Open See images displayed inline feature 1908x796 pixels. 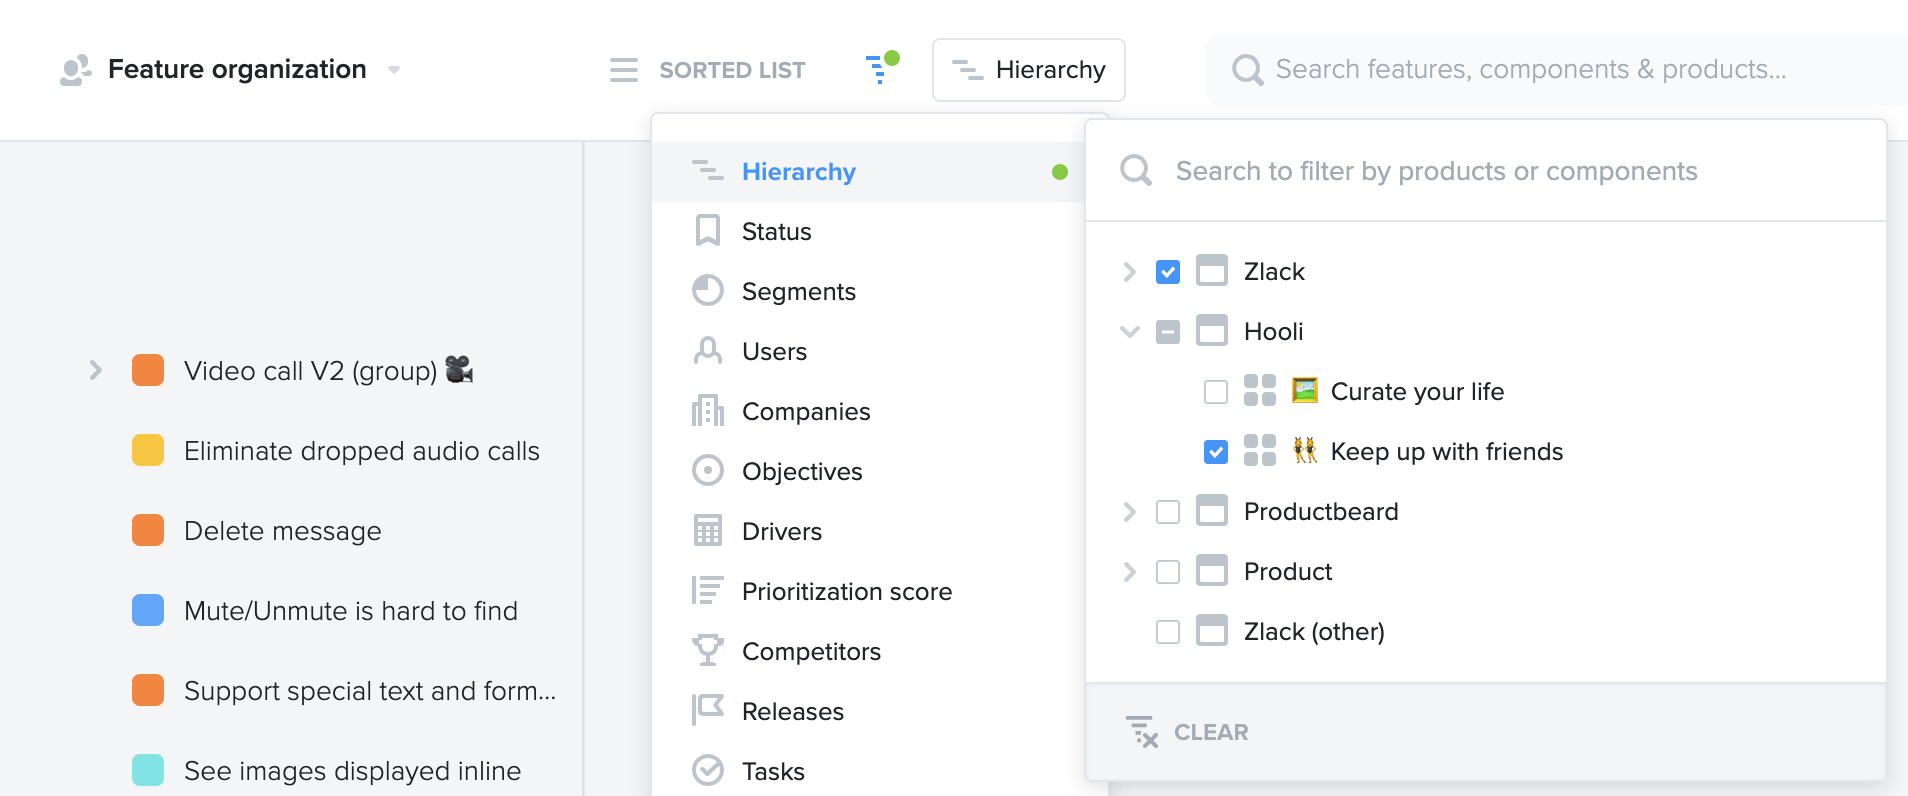tap(352, 771)
